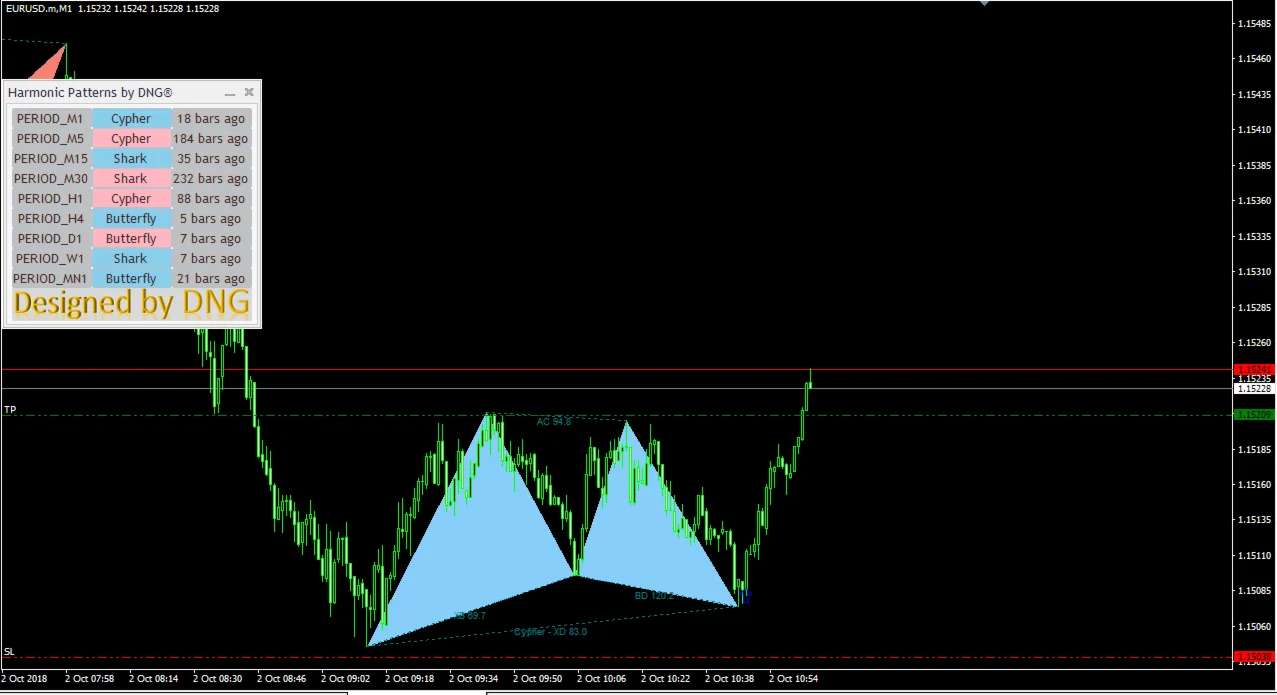The image size is (1277, 695).
Task: Click the pink Butterfly label in D1 row
Action: [x=131, y=239]
